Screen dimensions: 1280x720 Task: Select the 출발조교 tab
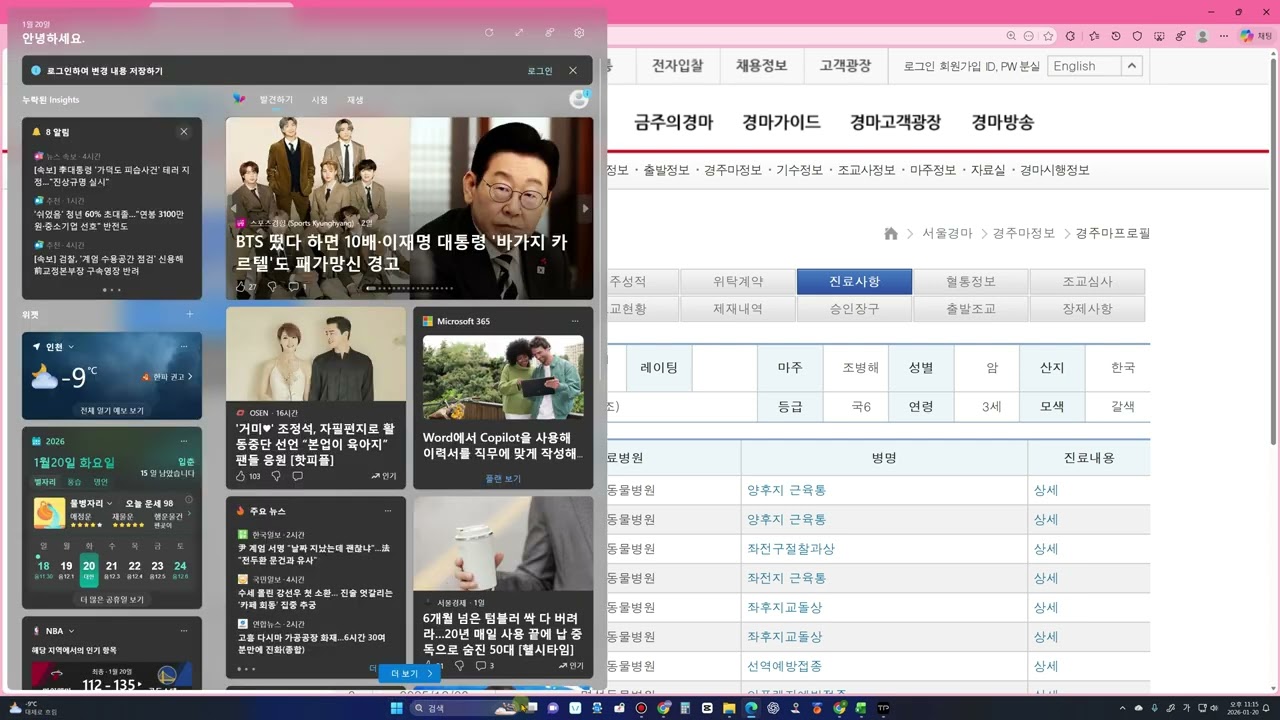[x=971, y=309]
